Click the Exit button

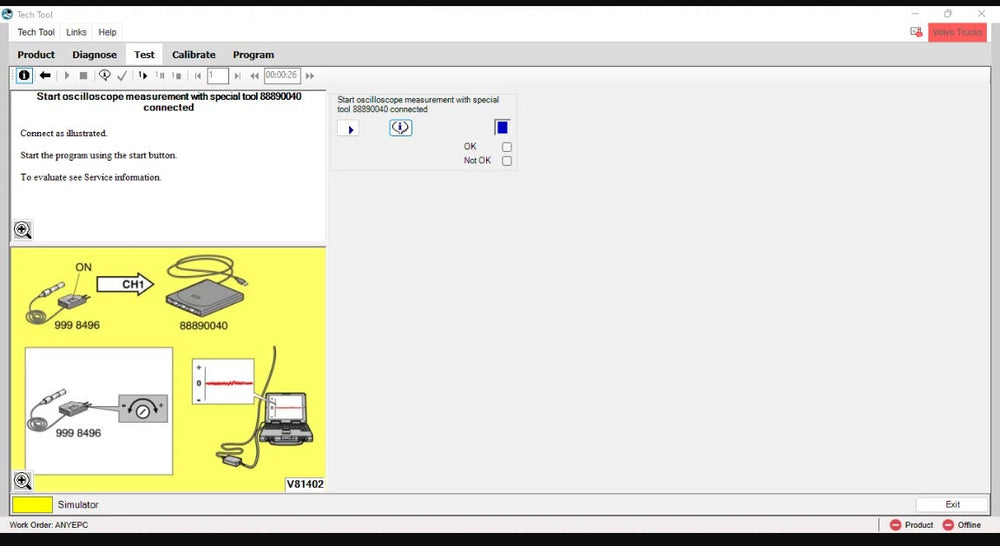click(x=952, y=504)
